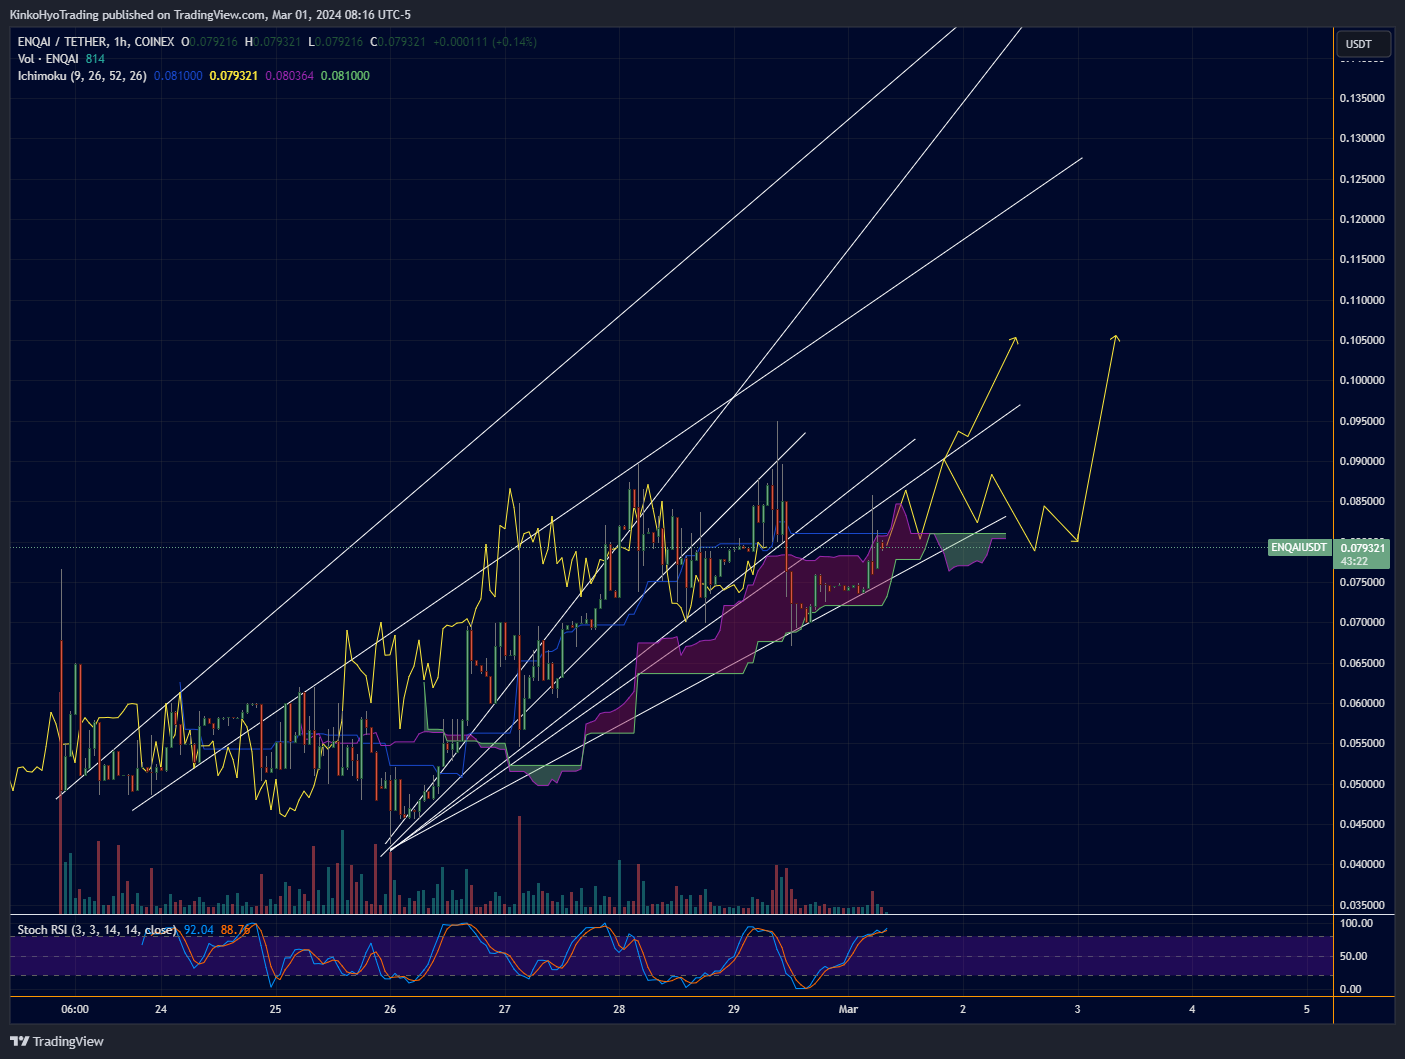Click price axis label 0.065000

pos(1362,663)
